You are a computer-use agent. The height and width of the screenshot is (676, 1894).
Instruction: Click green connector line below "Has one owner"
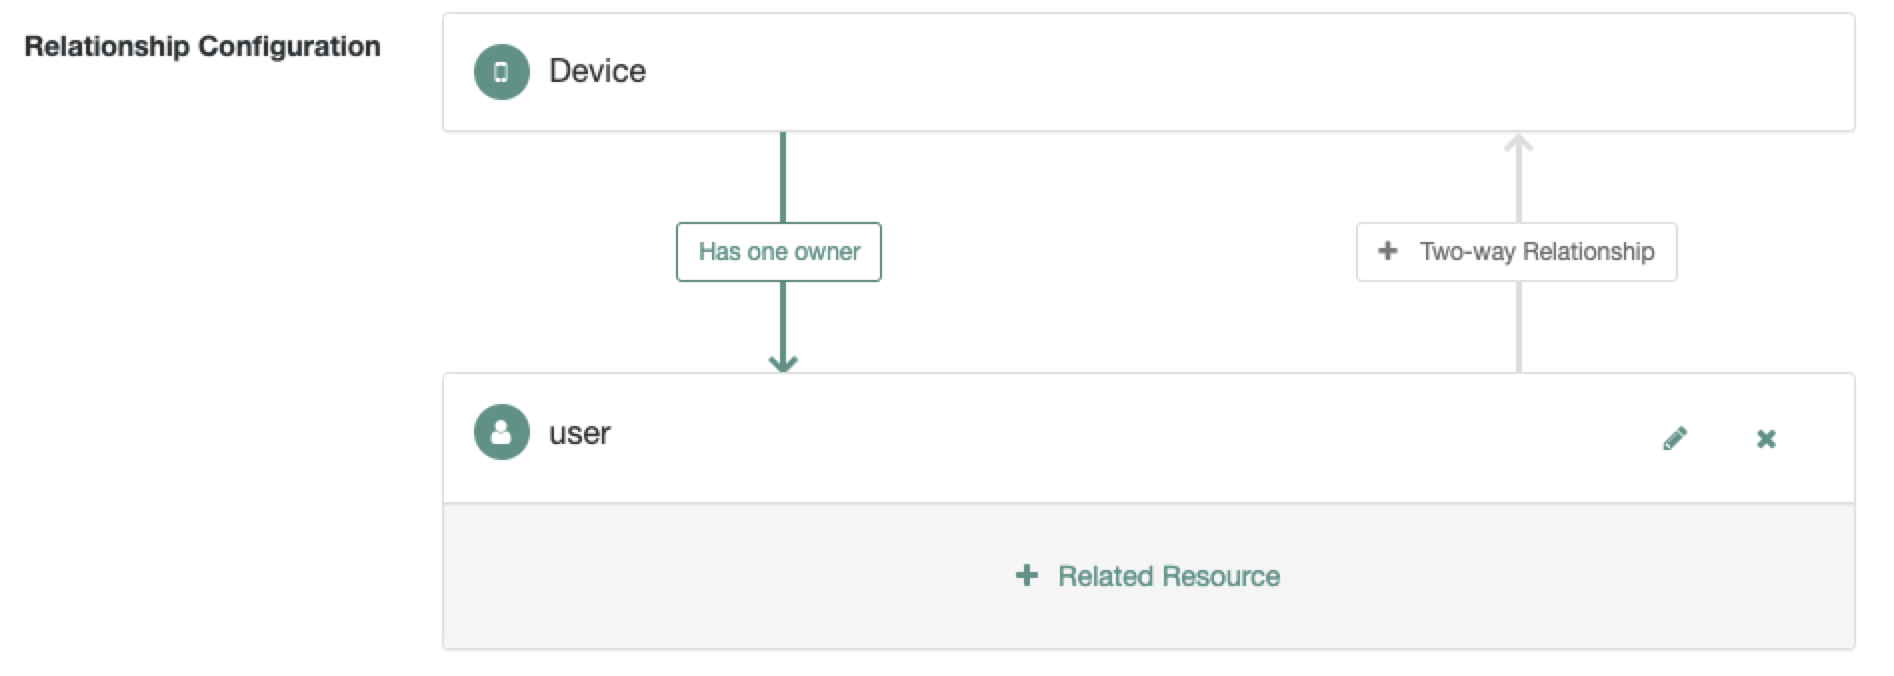click(783, 316)
